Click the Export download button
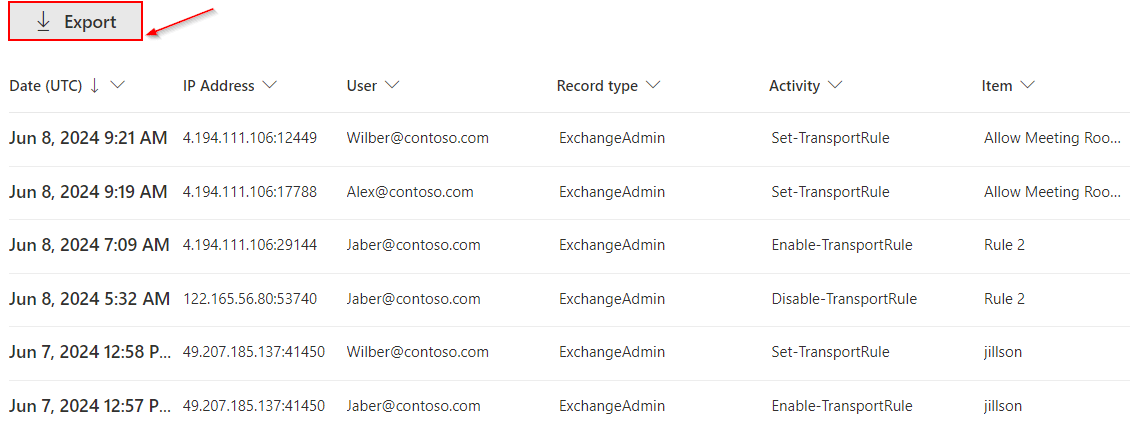Viewport: 1130px width, 425px height. tap(76, 22)
